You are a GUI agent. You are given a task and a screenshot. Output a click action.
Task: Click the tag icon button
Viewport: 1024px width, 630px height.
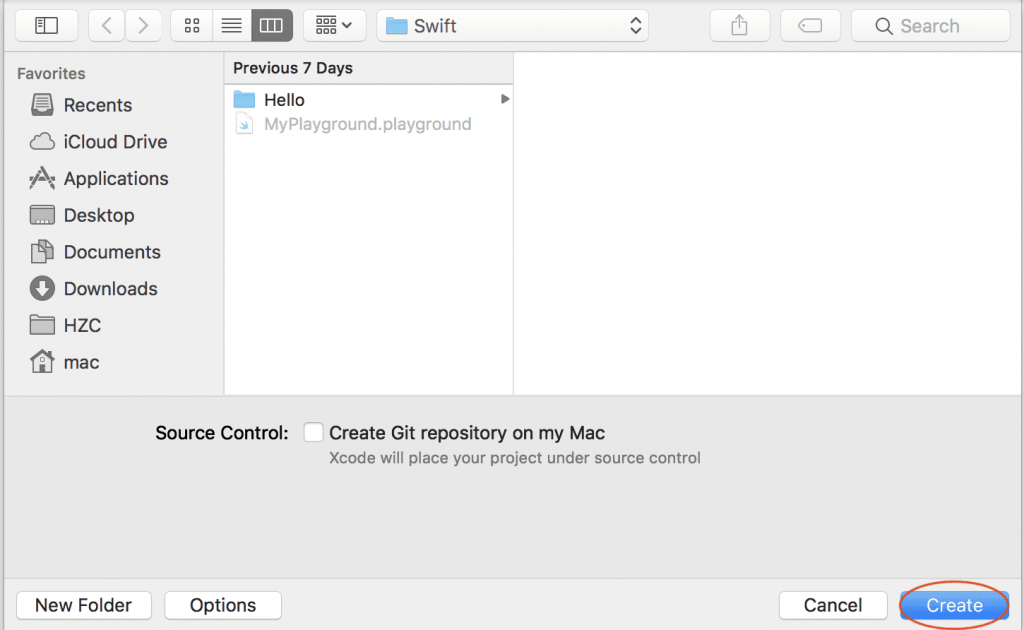(x=810, y=26)
